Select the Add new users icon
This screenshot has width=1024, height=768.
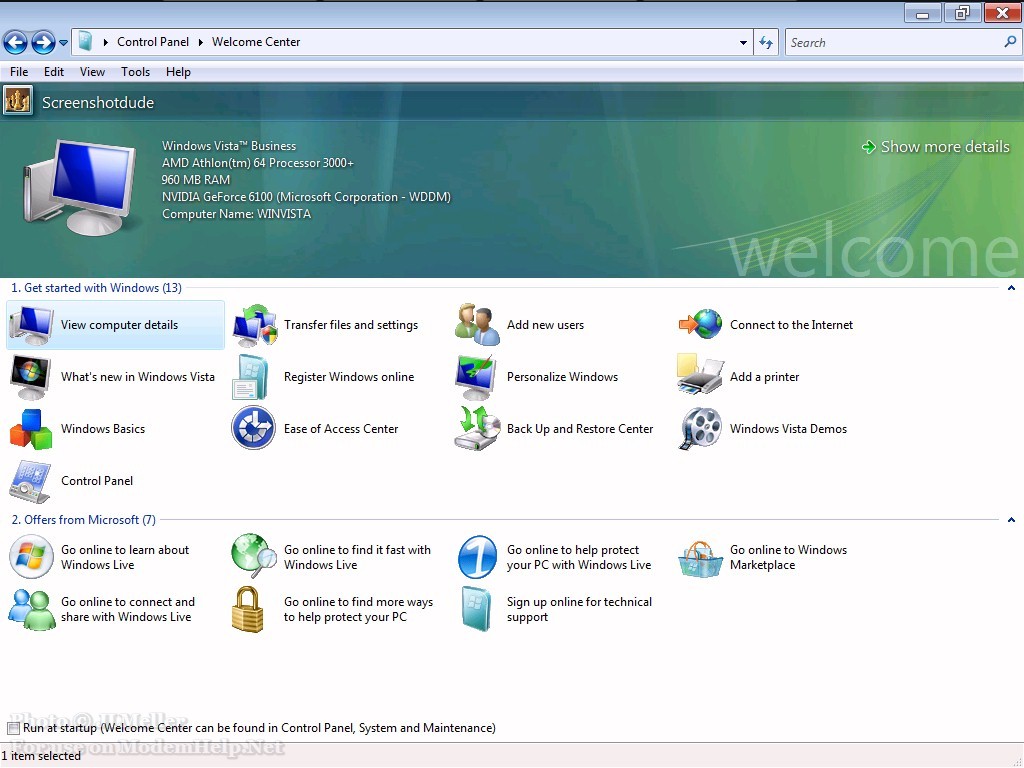pos(477,325)
